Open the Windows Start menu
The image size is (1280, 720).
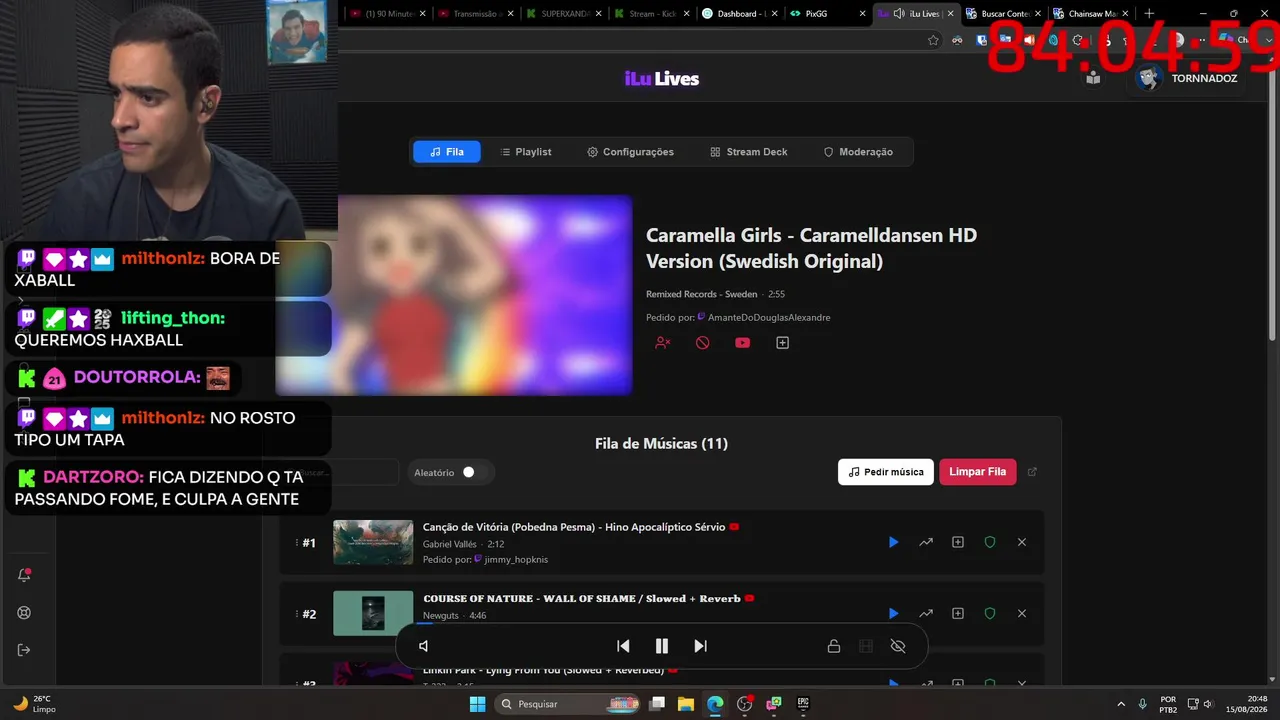pyautogui.click(x=477, y=704)
